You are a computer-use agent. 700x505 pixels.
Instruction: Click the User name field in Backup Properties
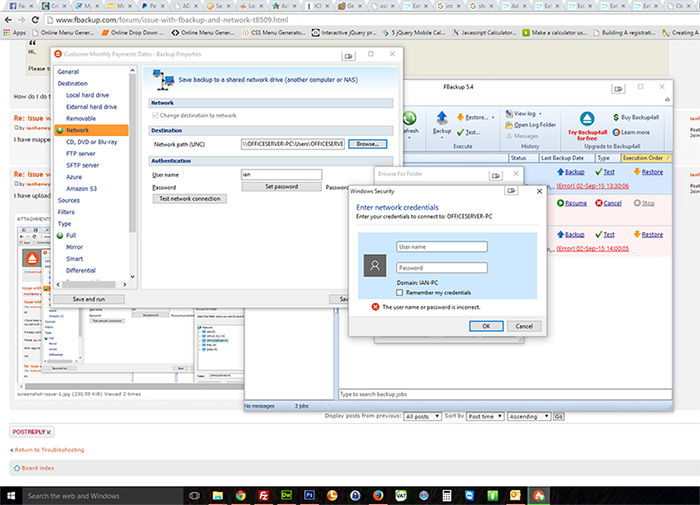pos(281,175)
